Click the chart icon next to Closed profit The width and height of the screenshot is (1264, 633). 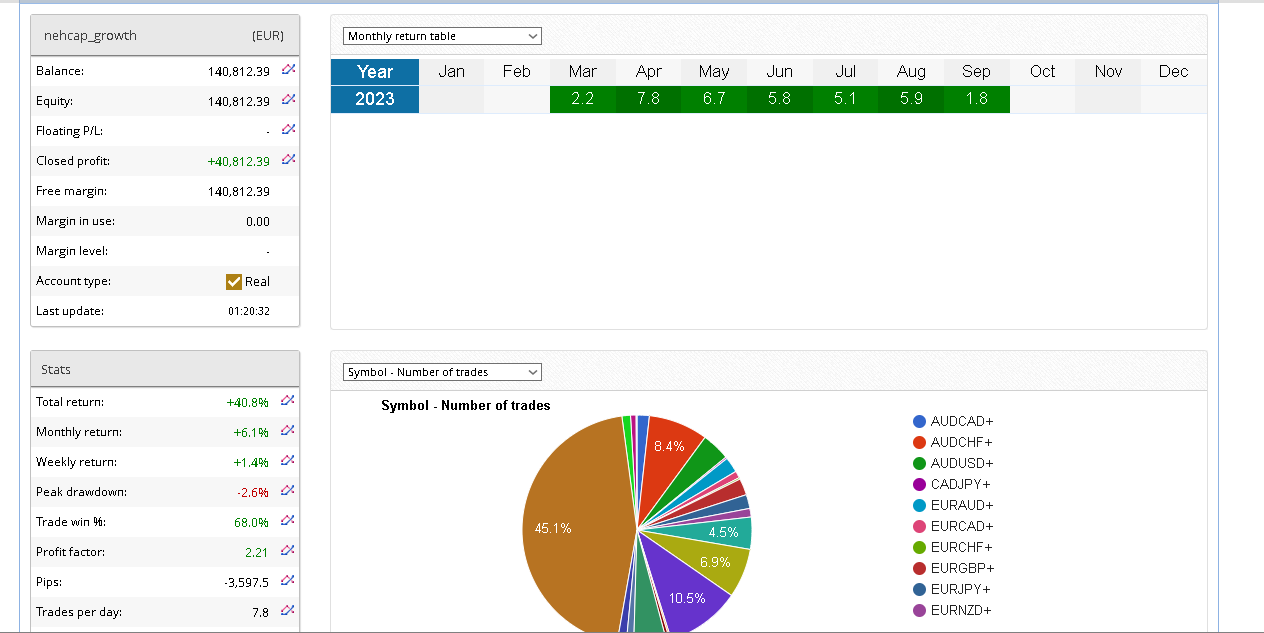(288, 160)
